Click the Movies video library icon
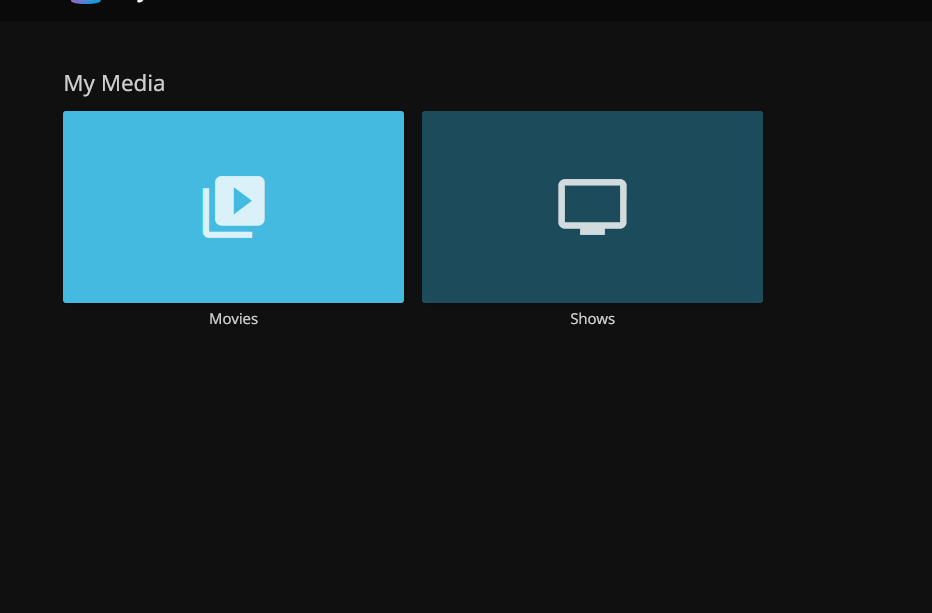Viewport: 932px width, 613px height. tap(233, 207)
